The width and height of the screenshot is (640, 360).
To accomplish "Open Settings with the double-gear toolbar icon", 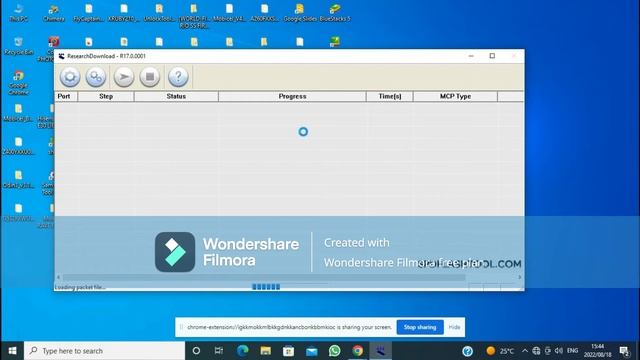I will click(96, 77).
